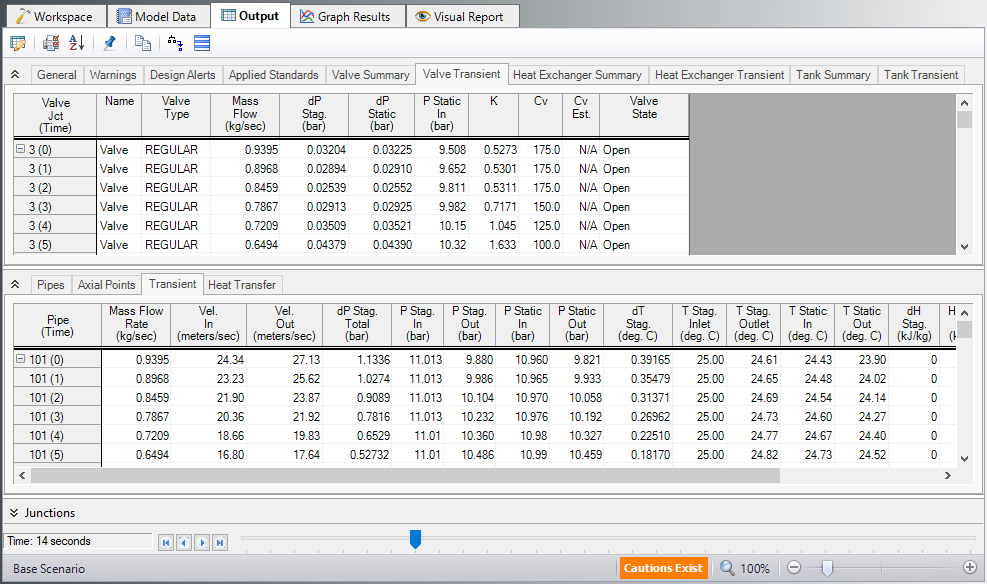The image size is (987, 584).
Task: Click the Mass Flow valve column header
Action: tap(245, 114)
